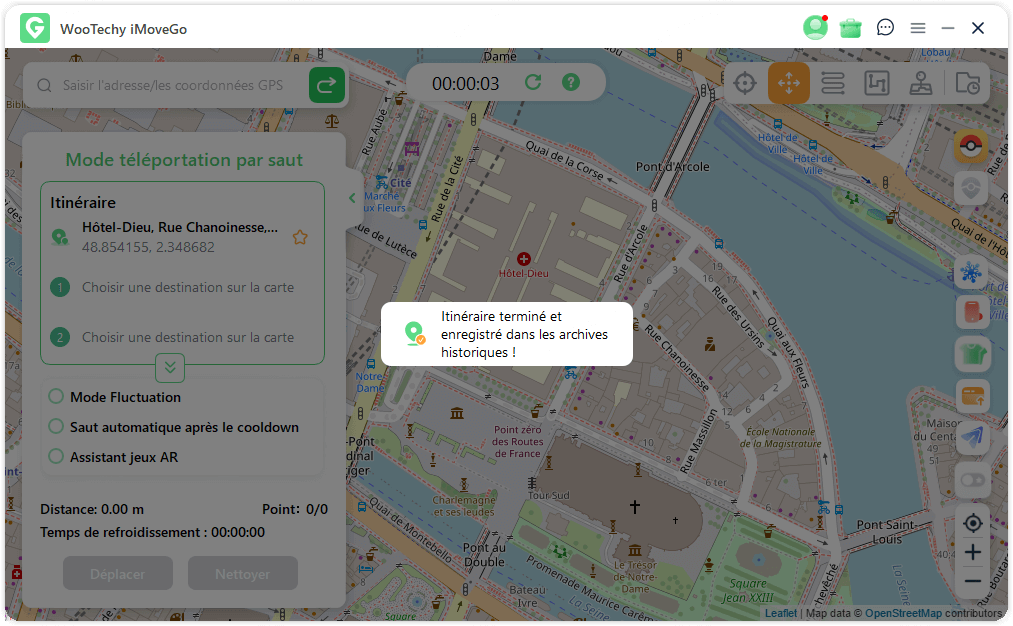Screen dimensions: 1013x626
Task: Open the feedback chat bubble in title bar
Action: pos(885,28)
